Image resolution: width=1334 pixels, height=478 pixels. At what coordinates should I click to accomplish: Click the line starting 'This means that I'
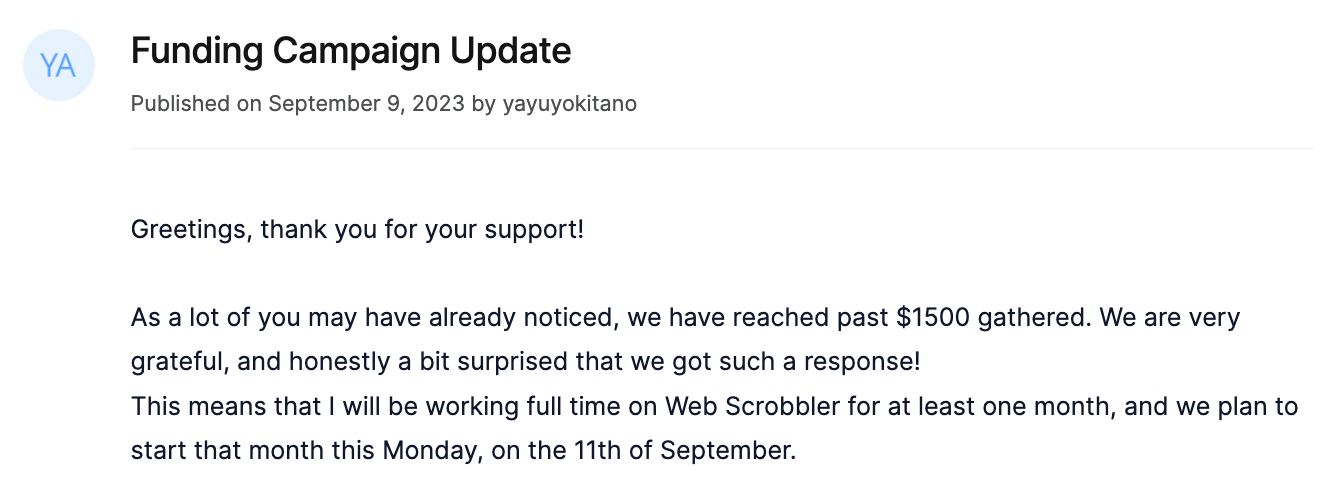[714, 406]
